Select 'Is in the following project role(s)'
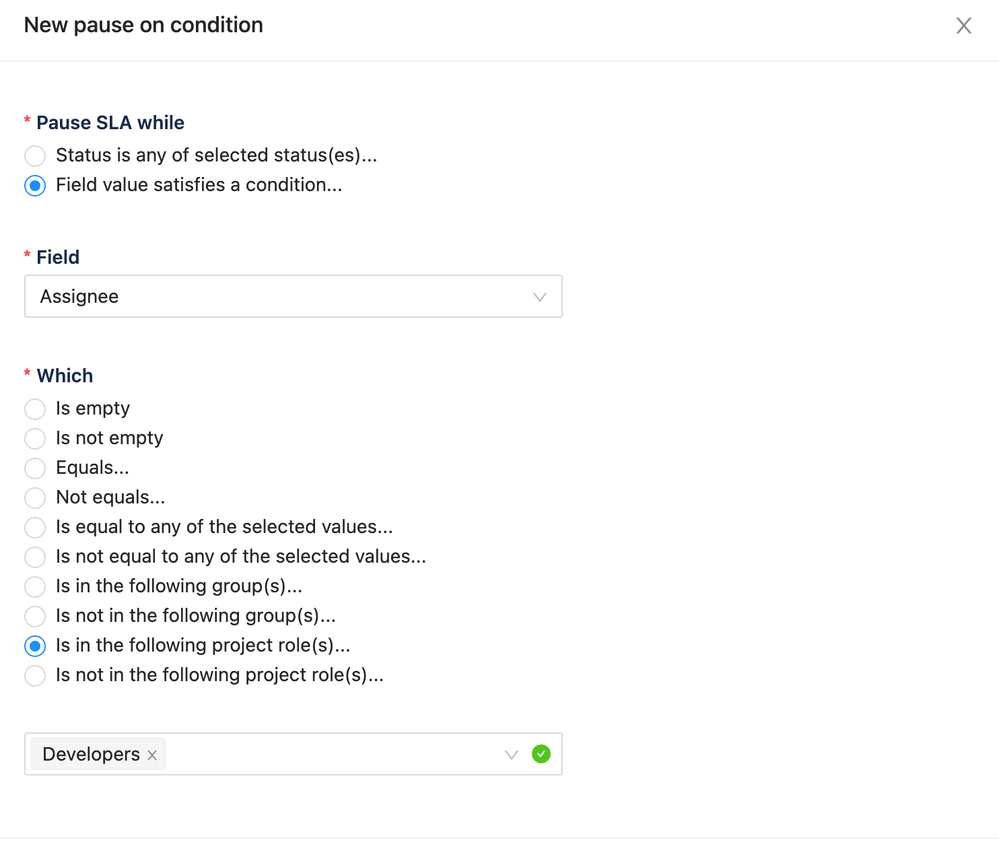Viewport: 999px width, 844px height. point(35,646)
